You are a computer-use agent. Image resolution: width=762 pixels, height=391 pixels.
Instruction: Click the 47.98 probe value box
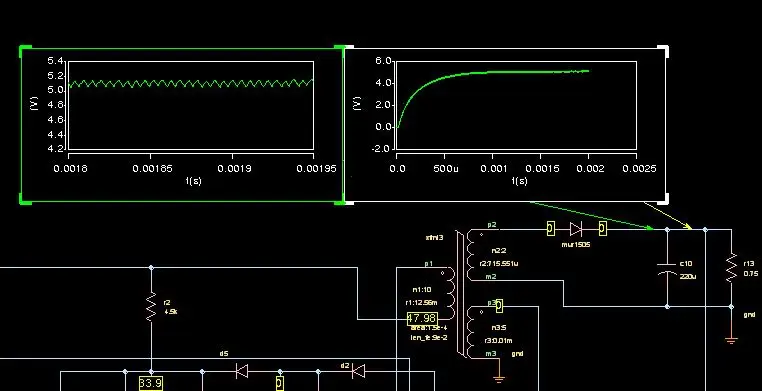[422, 319]
